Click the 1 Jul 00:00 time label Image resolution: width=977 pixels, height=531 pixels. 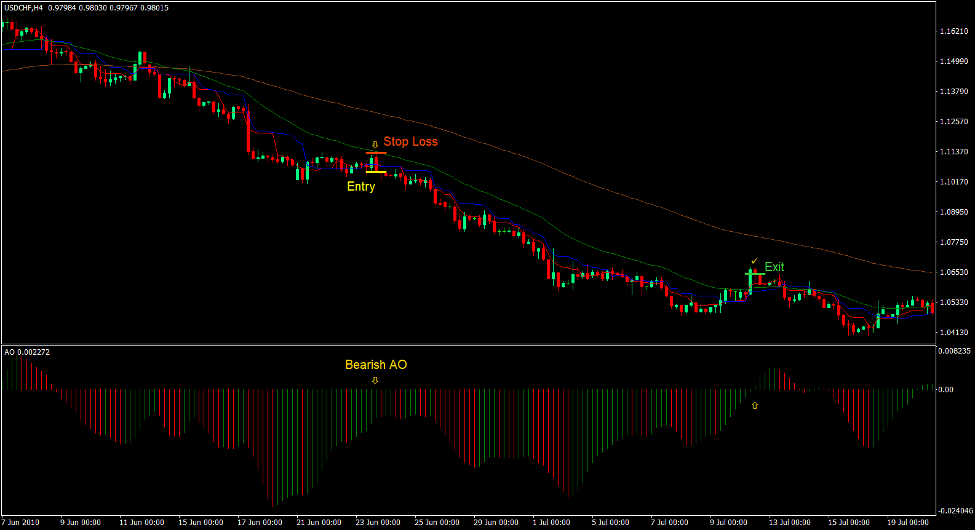tap(551, 522)
